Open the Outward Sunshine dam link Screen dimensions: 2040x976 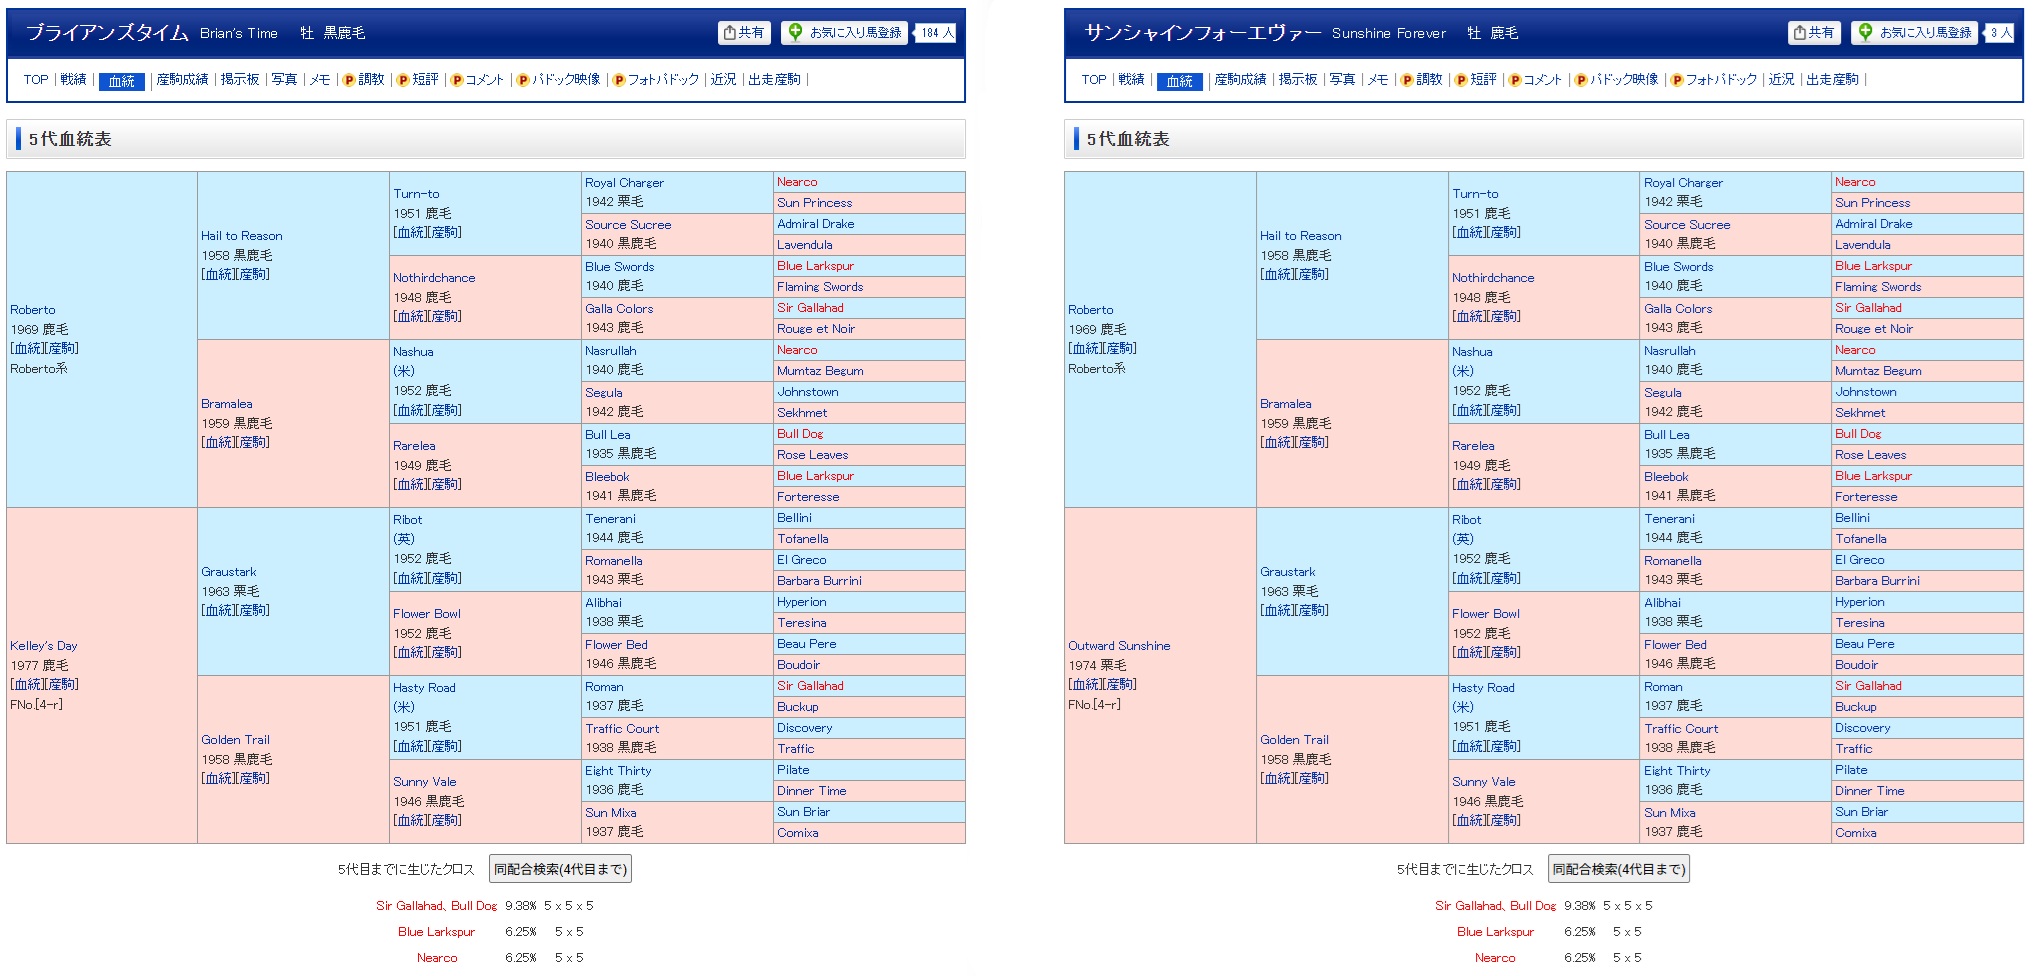point(1118,646)
